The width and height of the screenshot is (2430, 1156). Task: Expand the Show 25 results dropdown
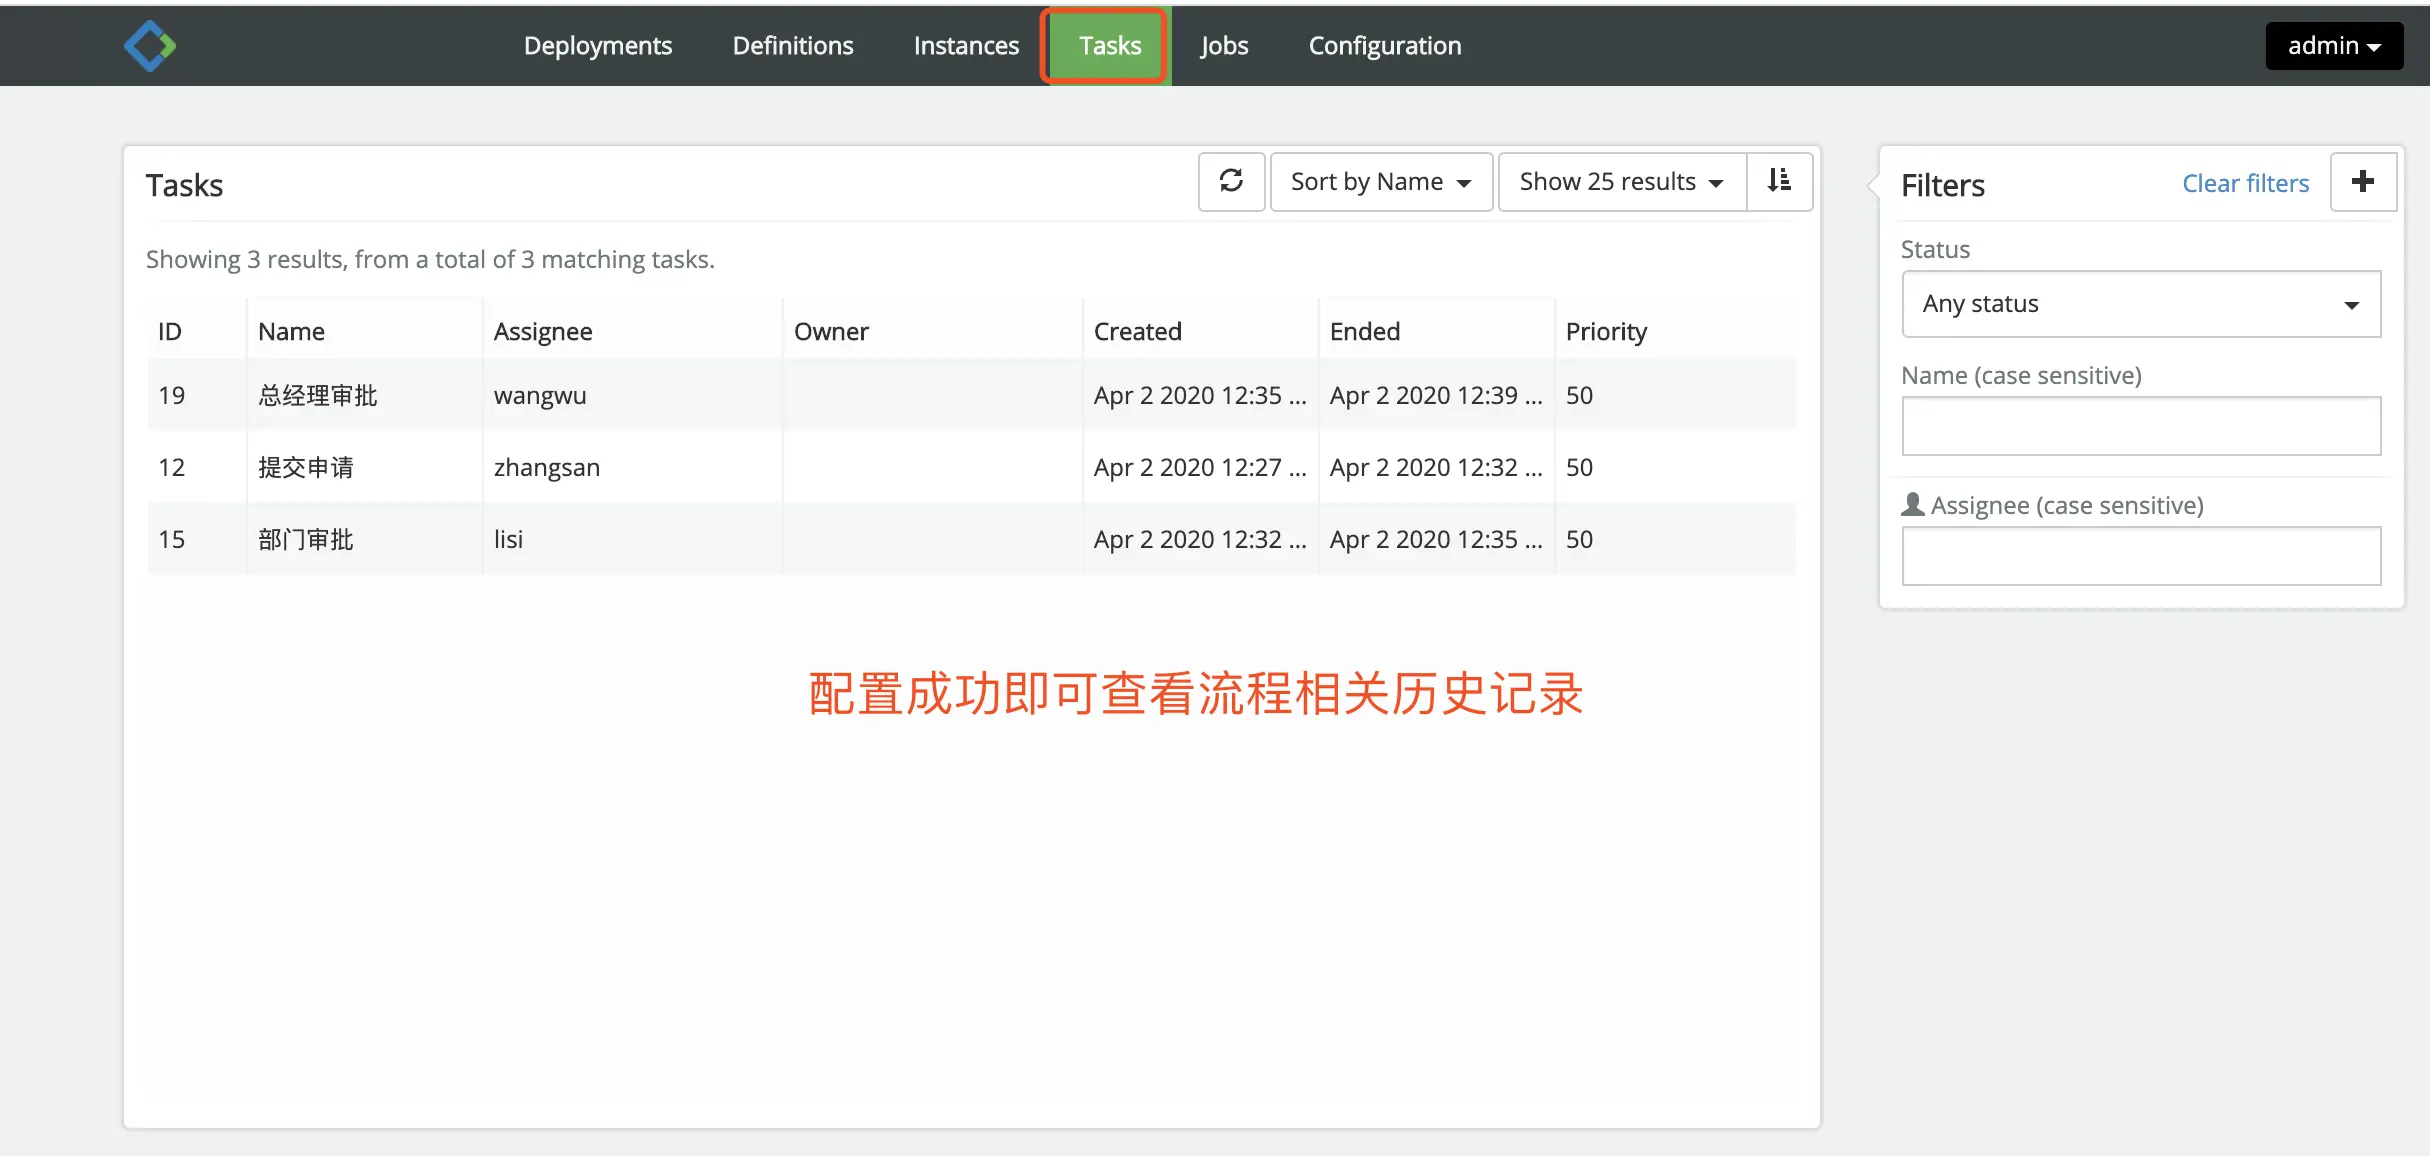coord(1621,182)
